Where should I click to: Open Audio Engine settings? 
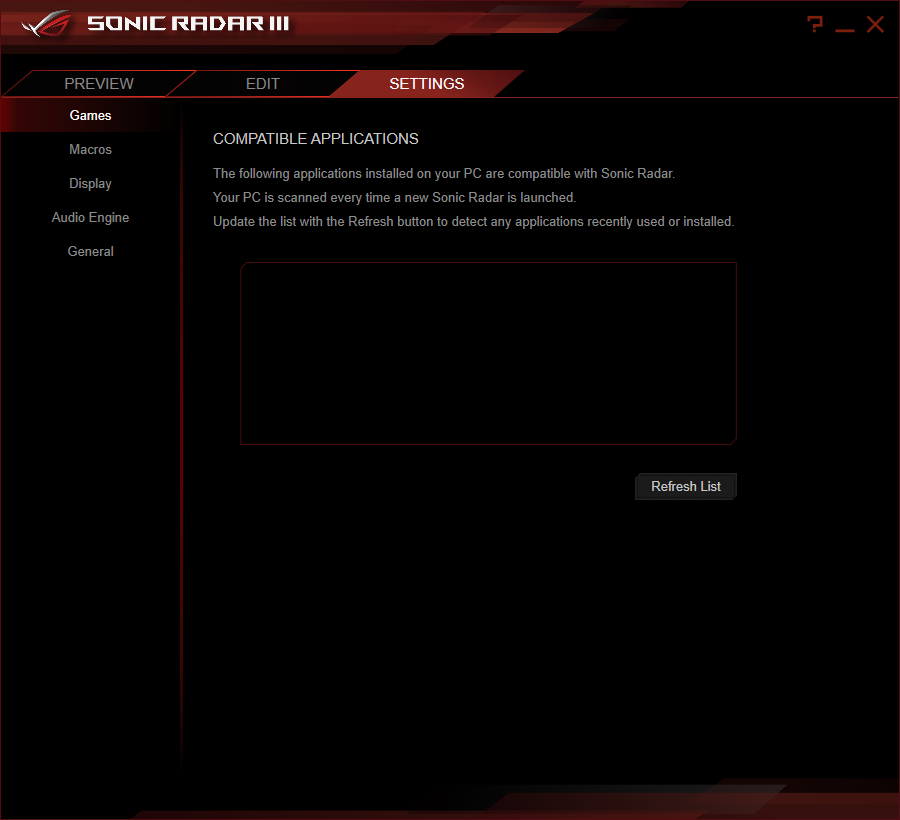(90, 217)
